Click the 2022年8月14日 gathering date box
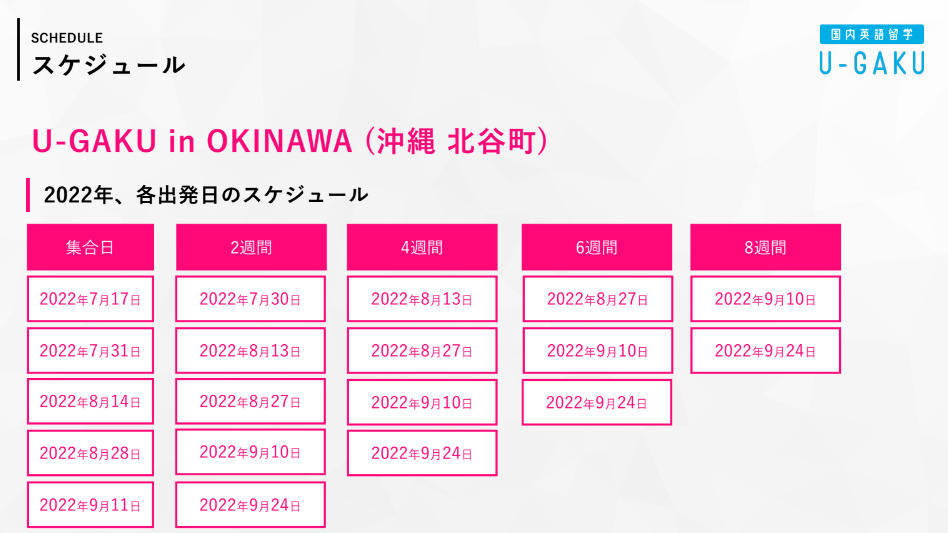Screen dimensions: 948x533 (90, 401)
